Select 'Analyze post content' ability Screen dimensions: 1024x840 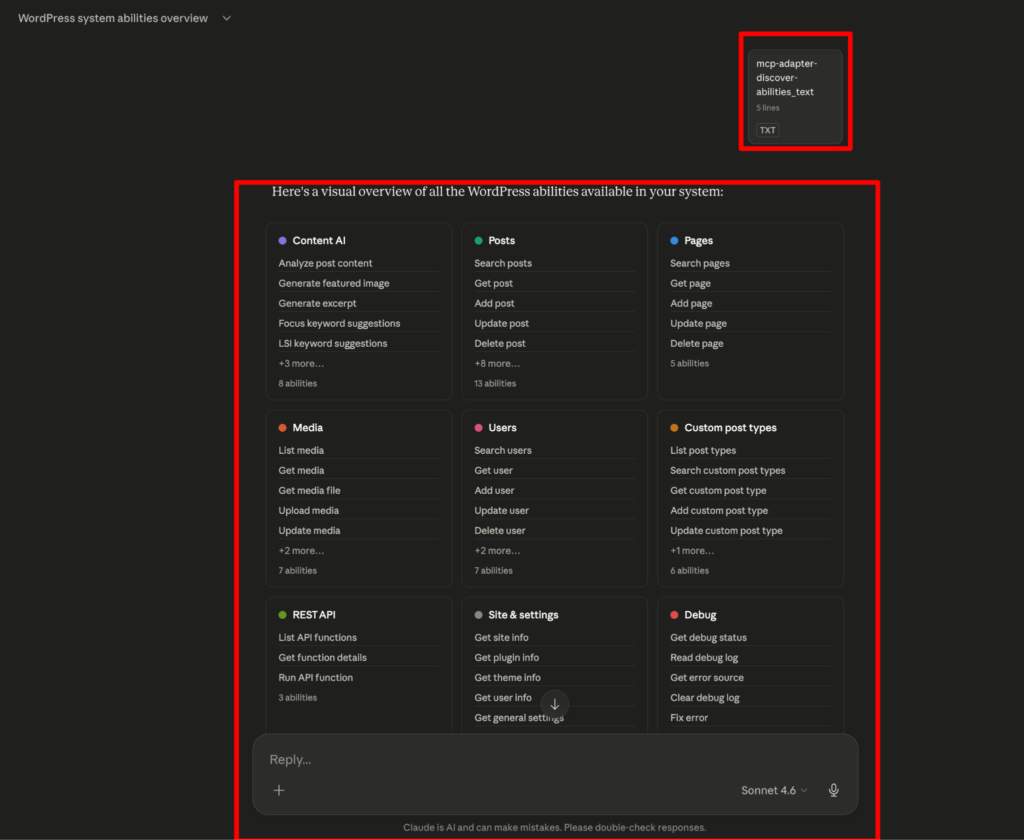(x=325, y=263)
